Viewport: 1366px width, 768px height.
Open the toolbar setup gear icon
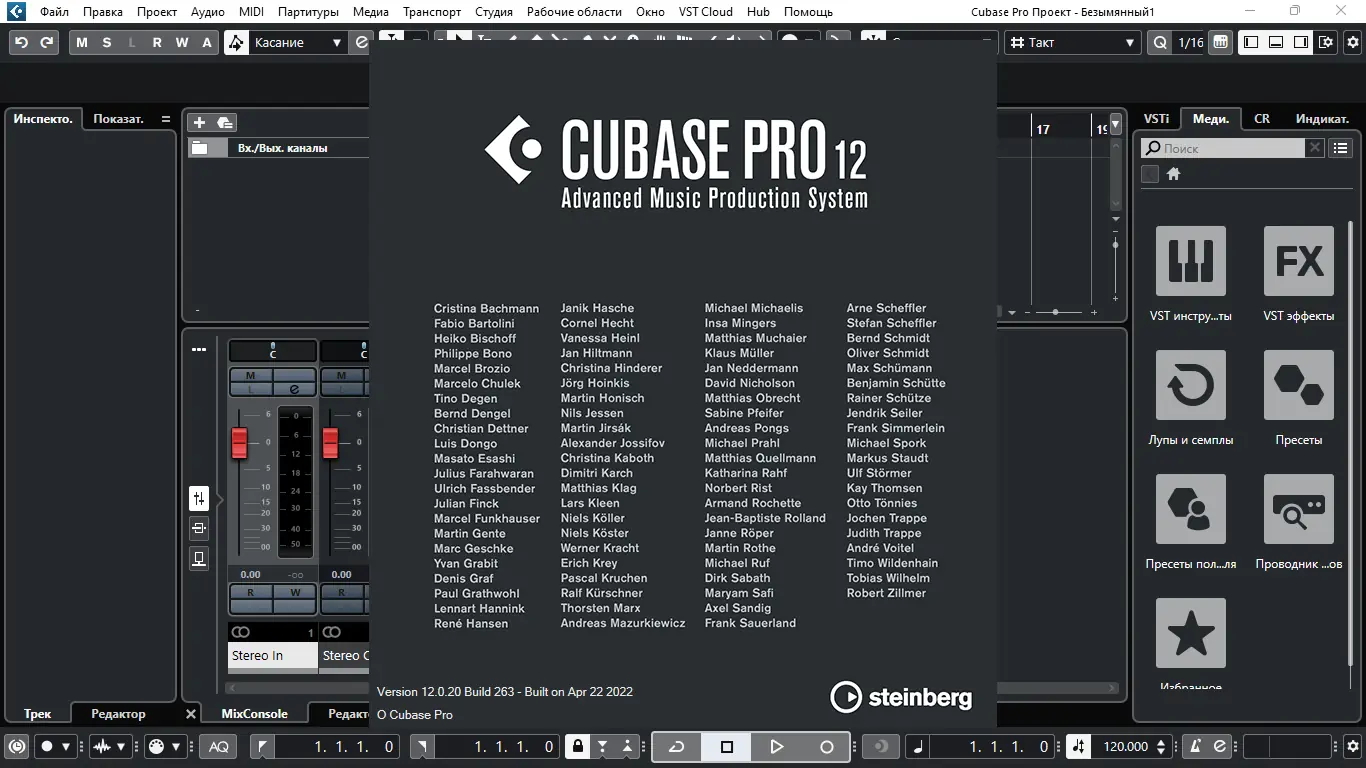pyautogui.click(x=1353, y=43)
